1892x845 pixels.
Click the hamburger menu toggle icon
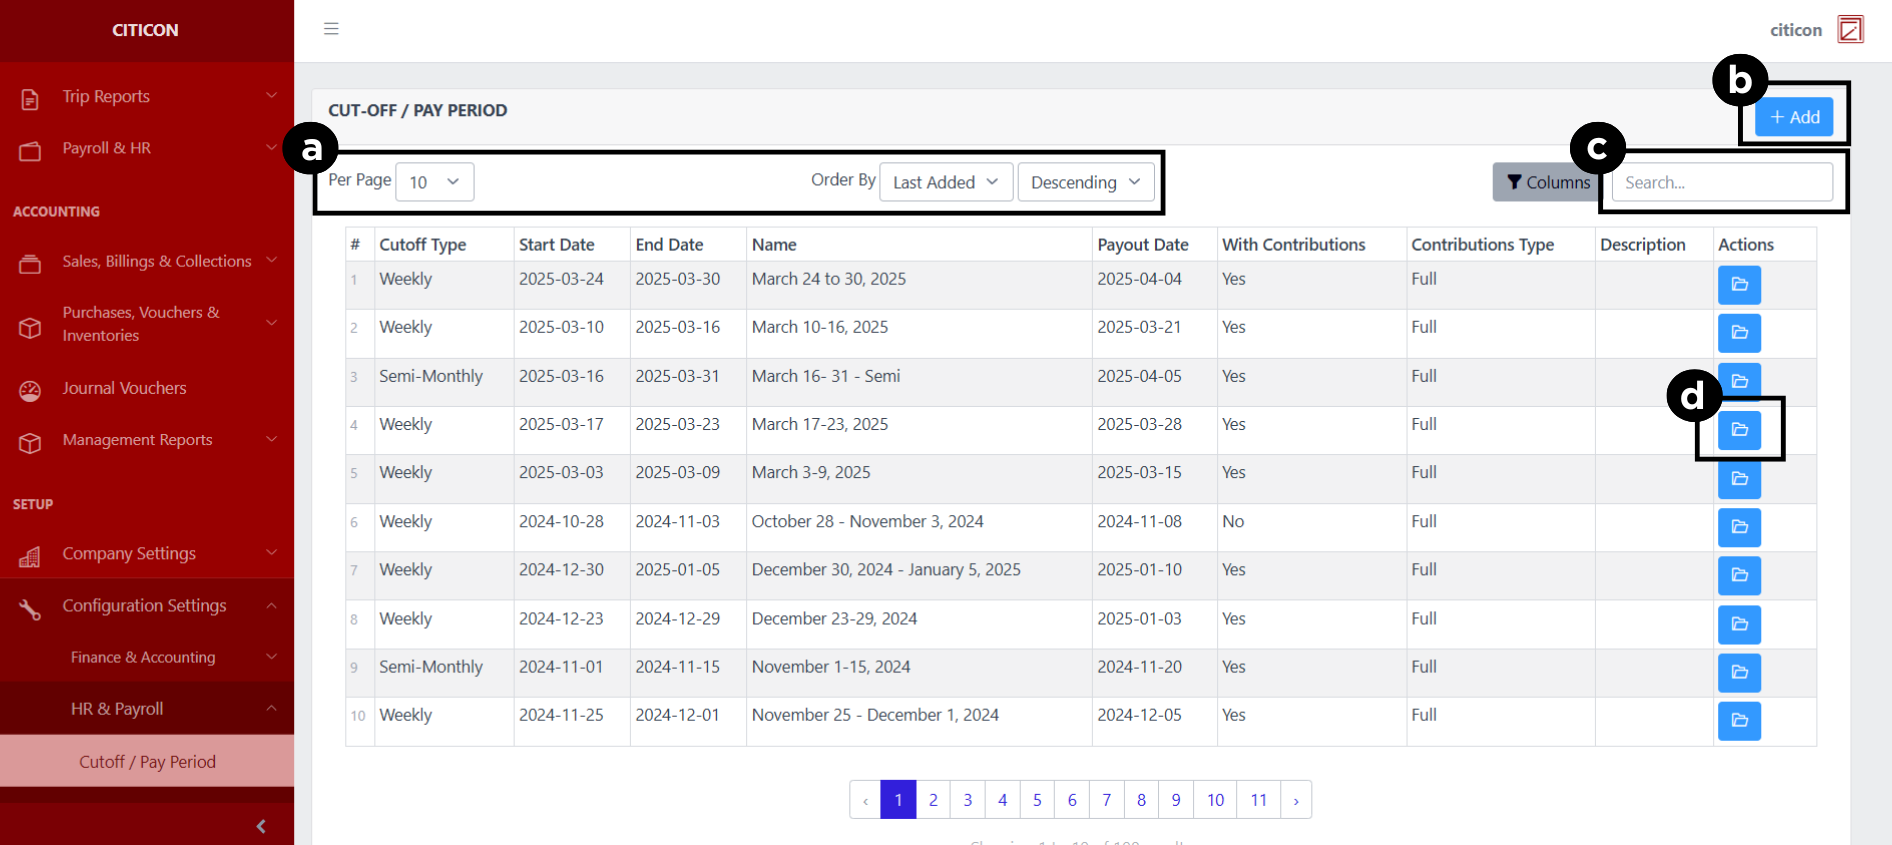tap(331, 29)
